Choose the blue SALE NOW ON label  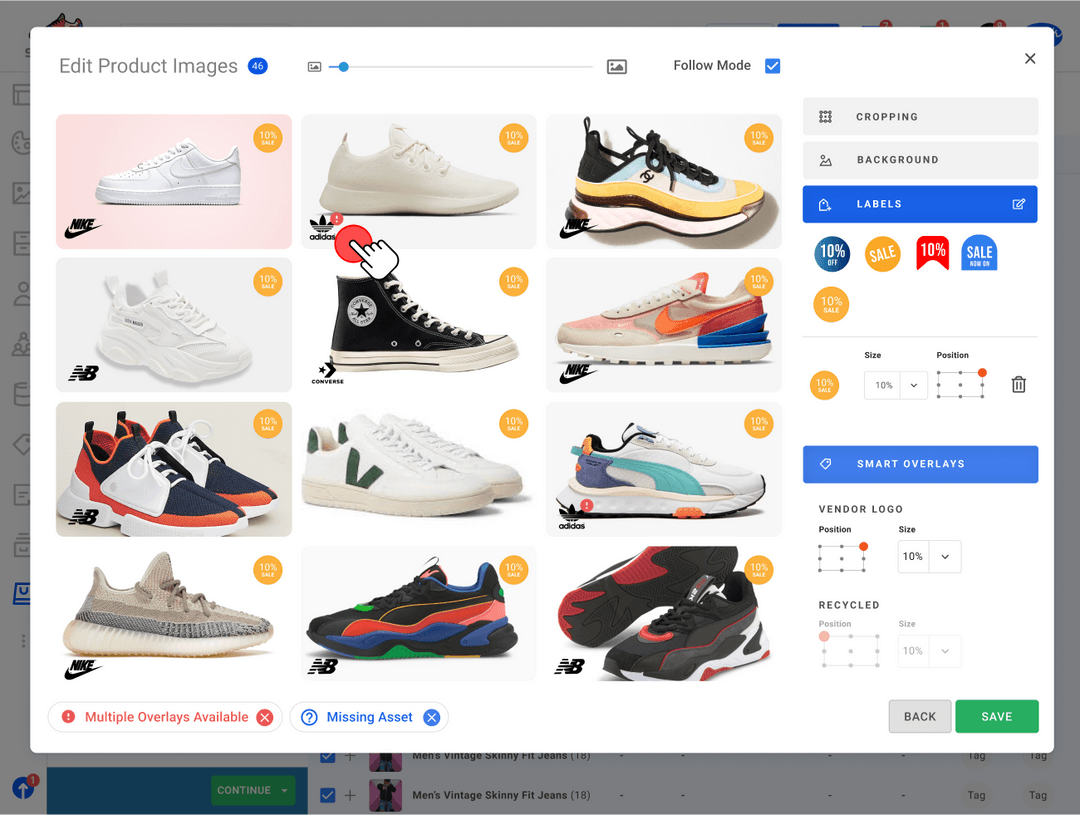click(x=979, y=253)
